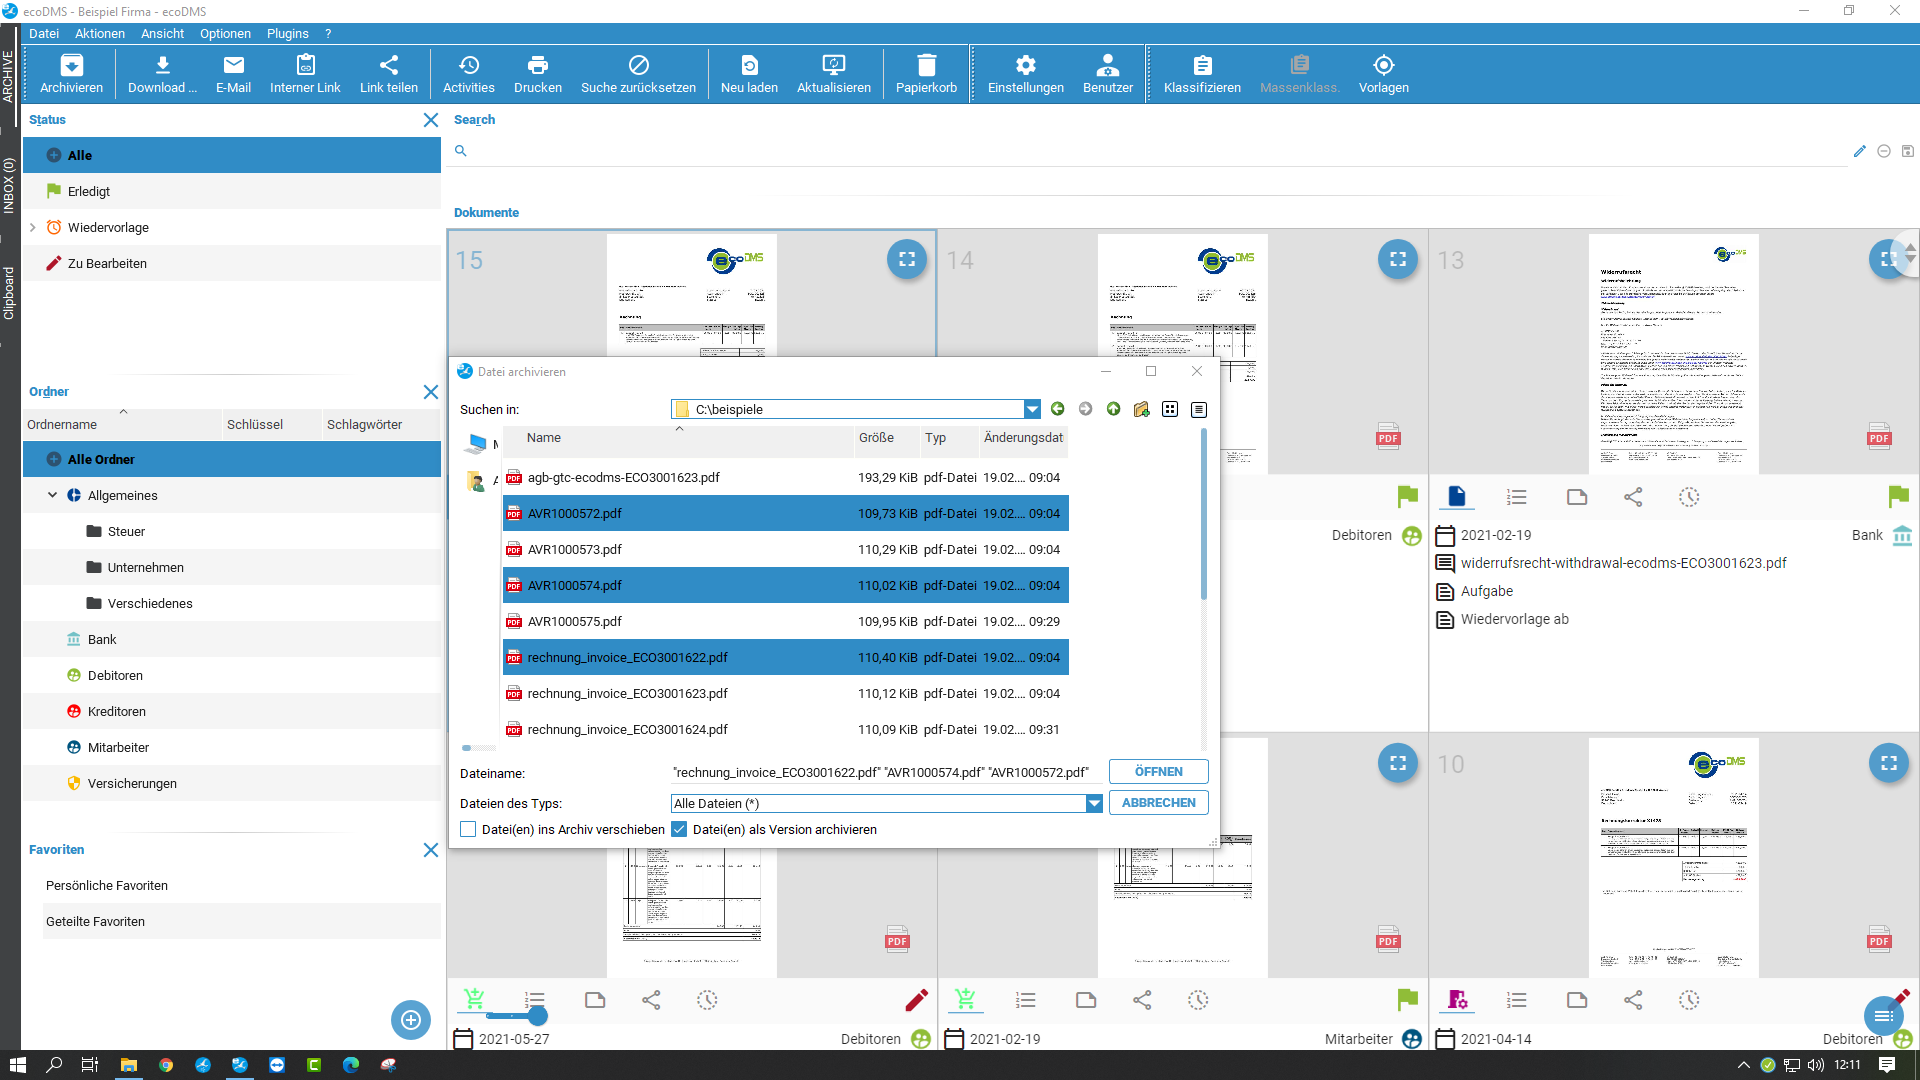This screenshot has width=1920, height=1080.
Task: Open the Suchen in folder dropdown
Action: tap(1032, 409)
